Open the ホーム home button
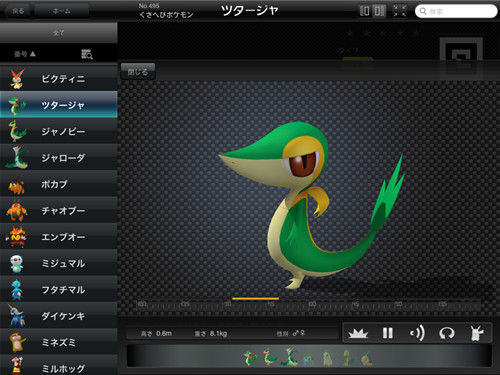Screen dimensions: 500x375 click(62, 11)
